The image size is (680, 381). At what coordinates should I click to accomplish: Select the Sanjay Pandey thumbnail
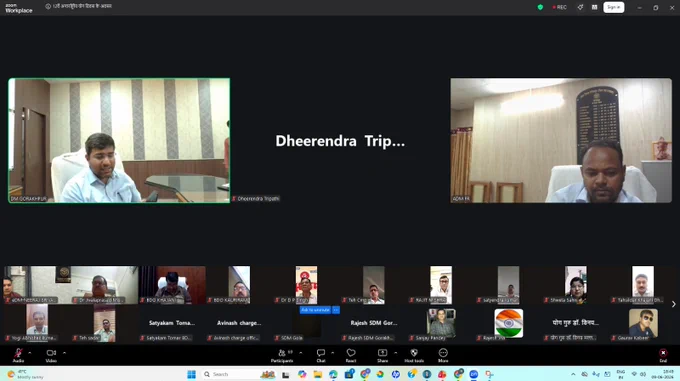[441, 323]
